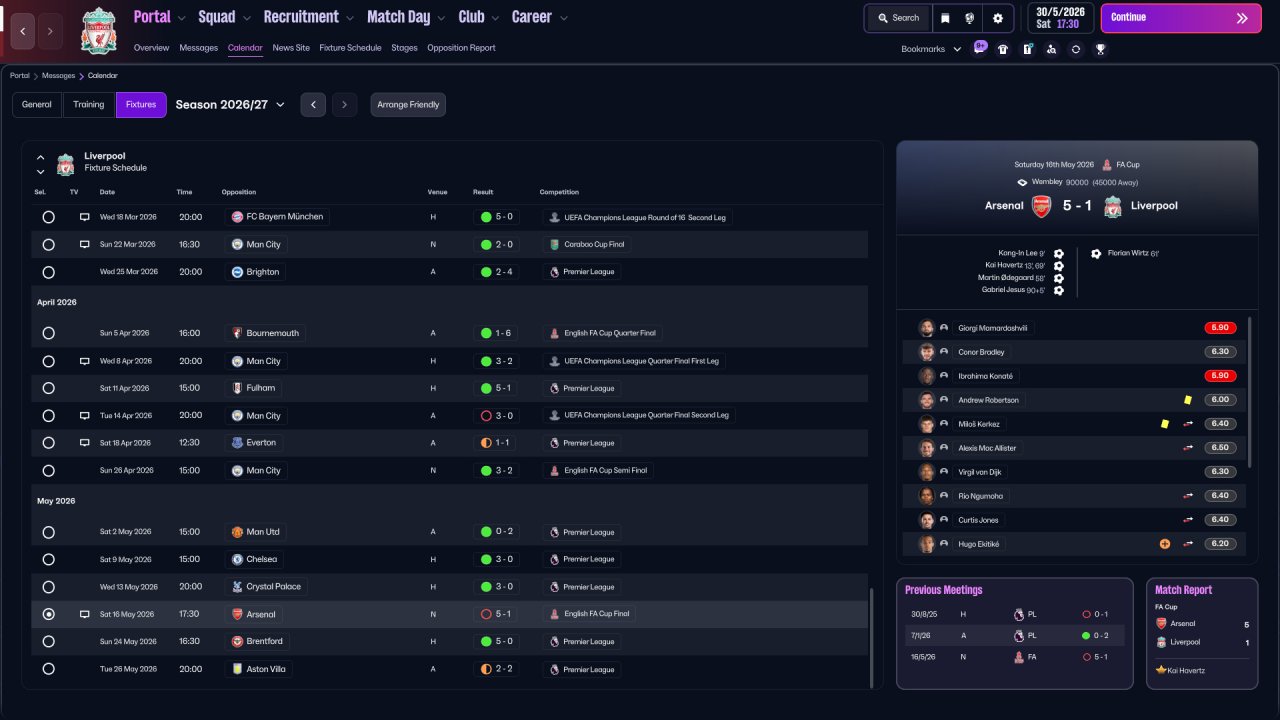Open the bookmark flag icon beside Search
This screenshot has width=1280, height=720.
pyautogui.click(x=944, y=18)
